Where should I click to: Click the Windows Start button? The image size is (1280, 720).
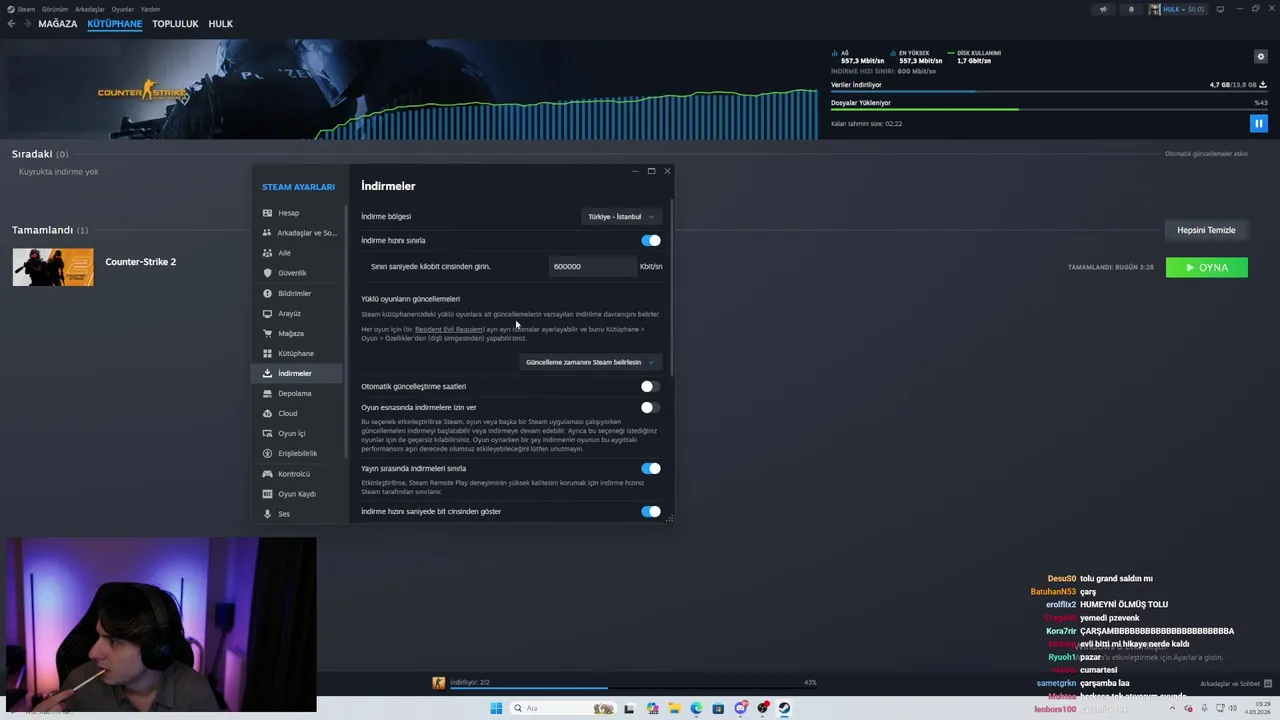tap(496, 708)
